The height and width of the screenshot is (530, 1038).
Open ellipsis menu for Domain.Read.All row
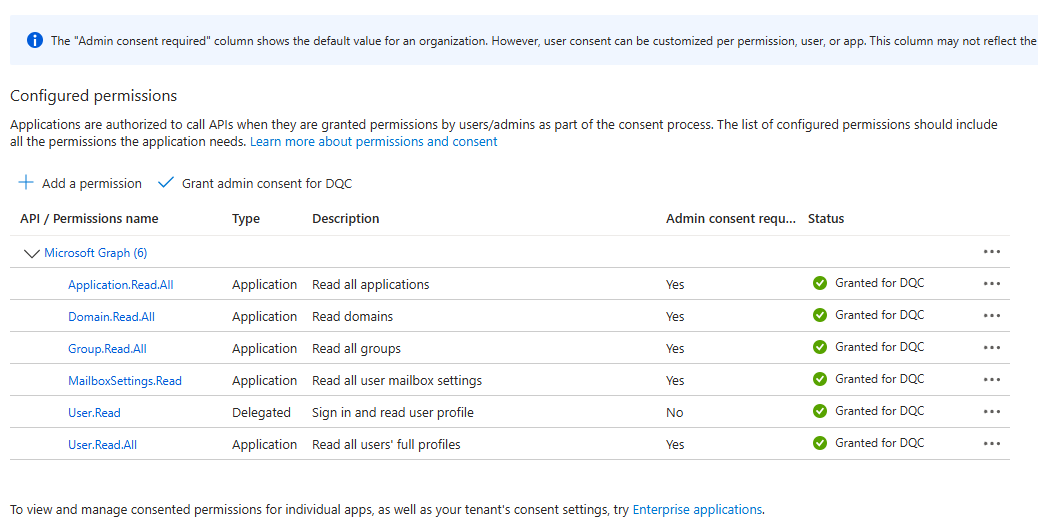(x=991, y=316)
